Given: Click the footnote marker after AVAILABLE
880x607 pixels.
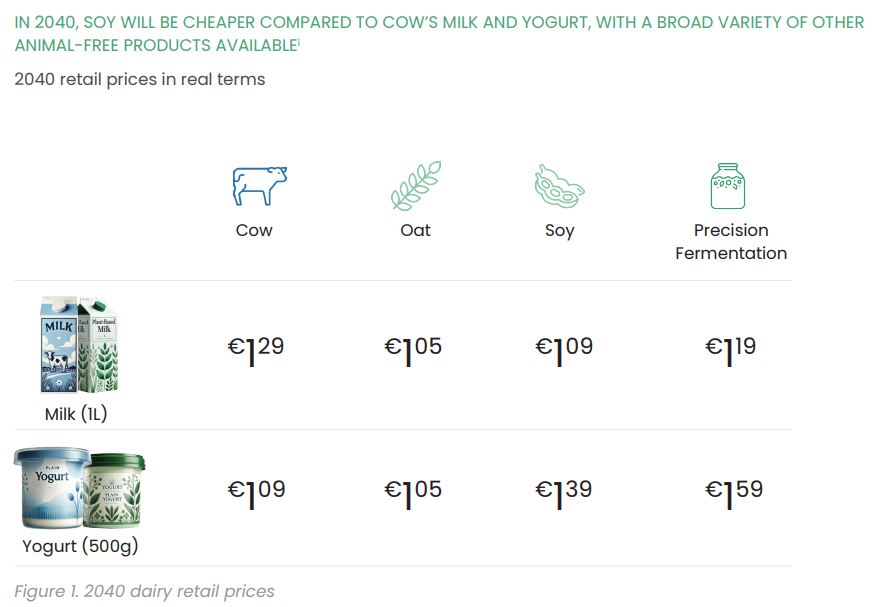Looking at the screenshot, I should point(299,42).
